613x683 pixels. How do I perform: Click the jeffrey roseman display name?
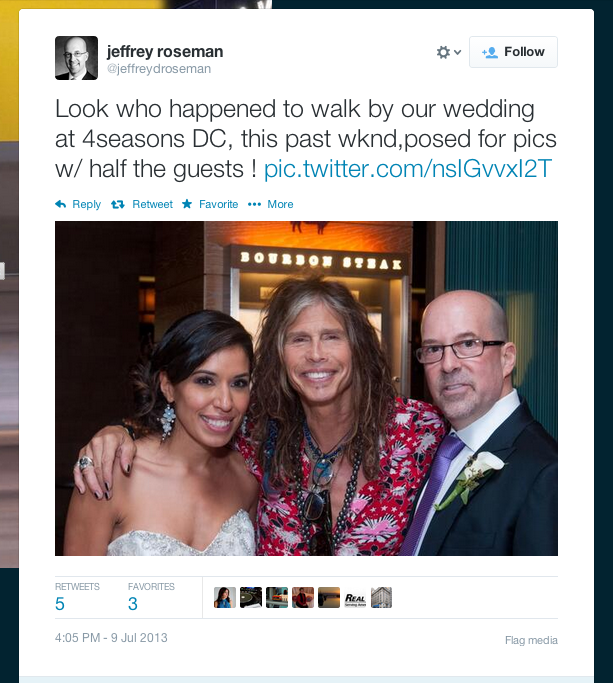tap(165, 51)
